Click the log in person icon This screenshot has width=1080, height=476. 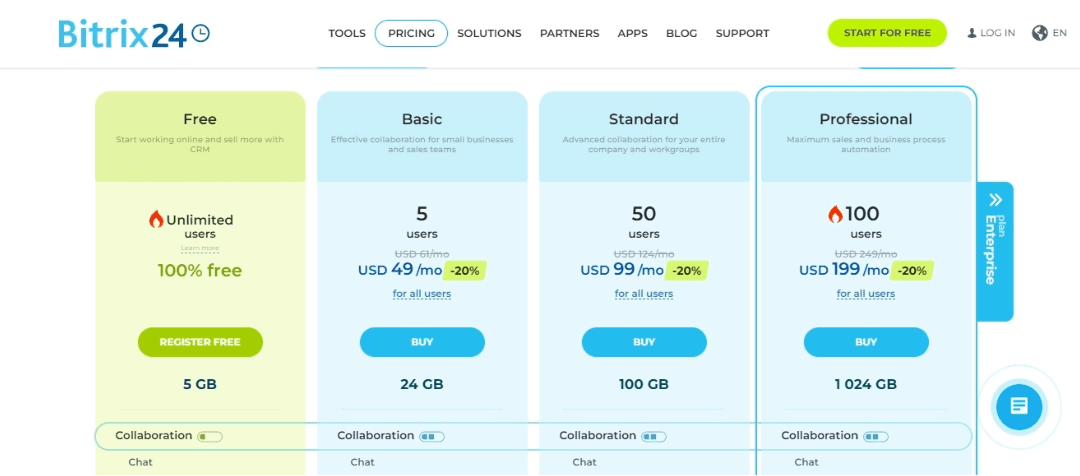pos(972,33)
